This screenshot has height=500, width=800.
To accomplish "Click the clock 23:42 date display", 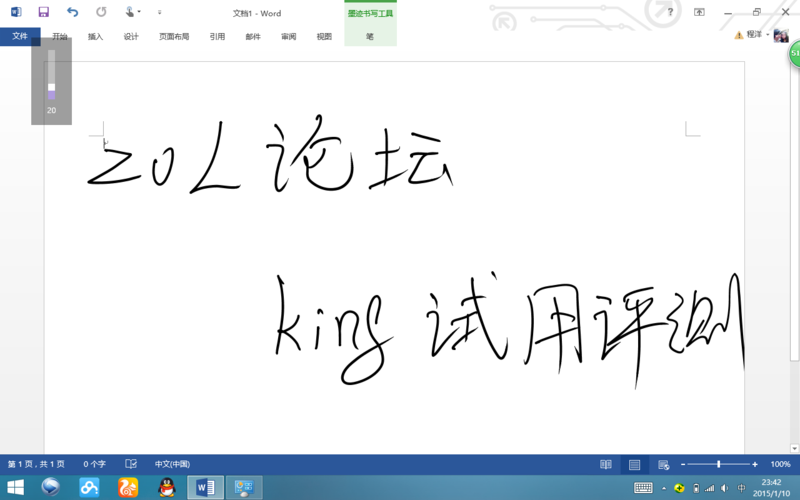I will click(x=771, y=488).
